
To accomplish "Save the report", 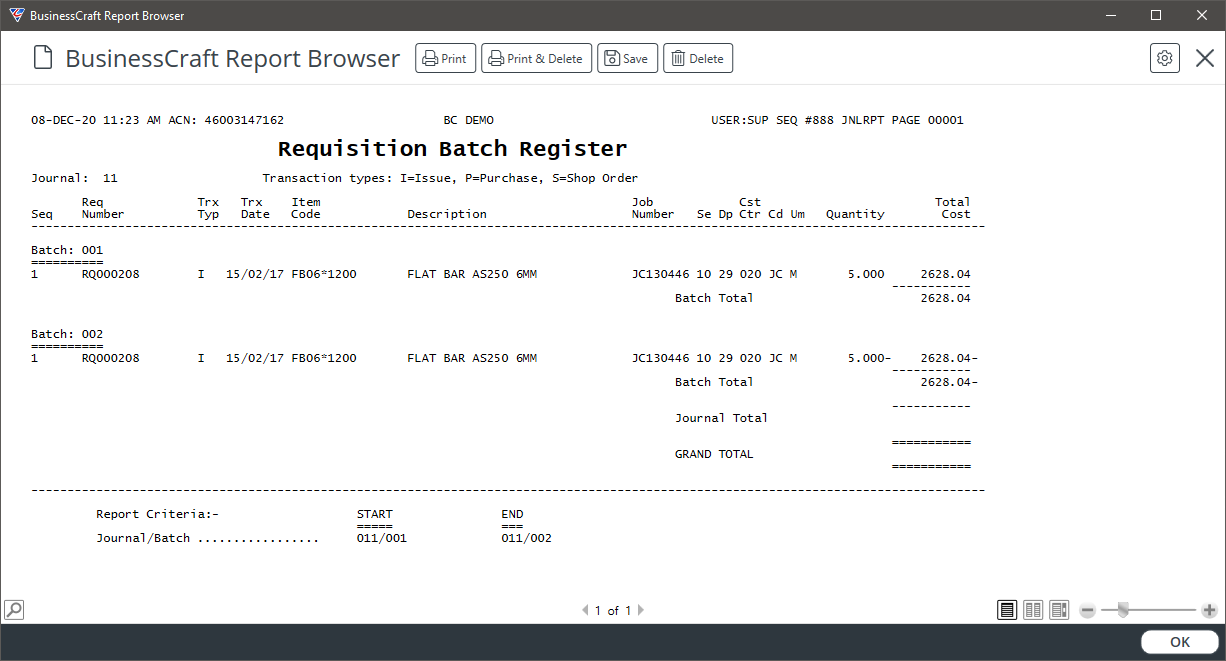I will click(x=628, y=58).
